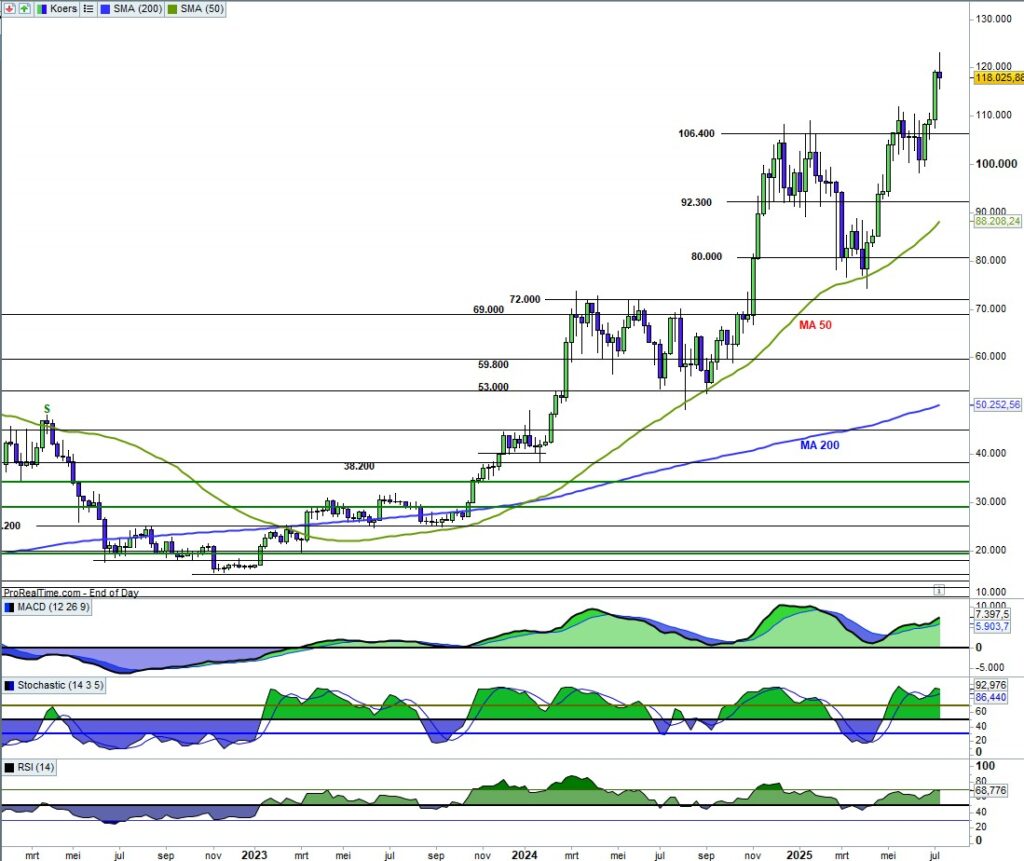Open the MACD (12 26 9) settings label

coord(53,608)
